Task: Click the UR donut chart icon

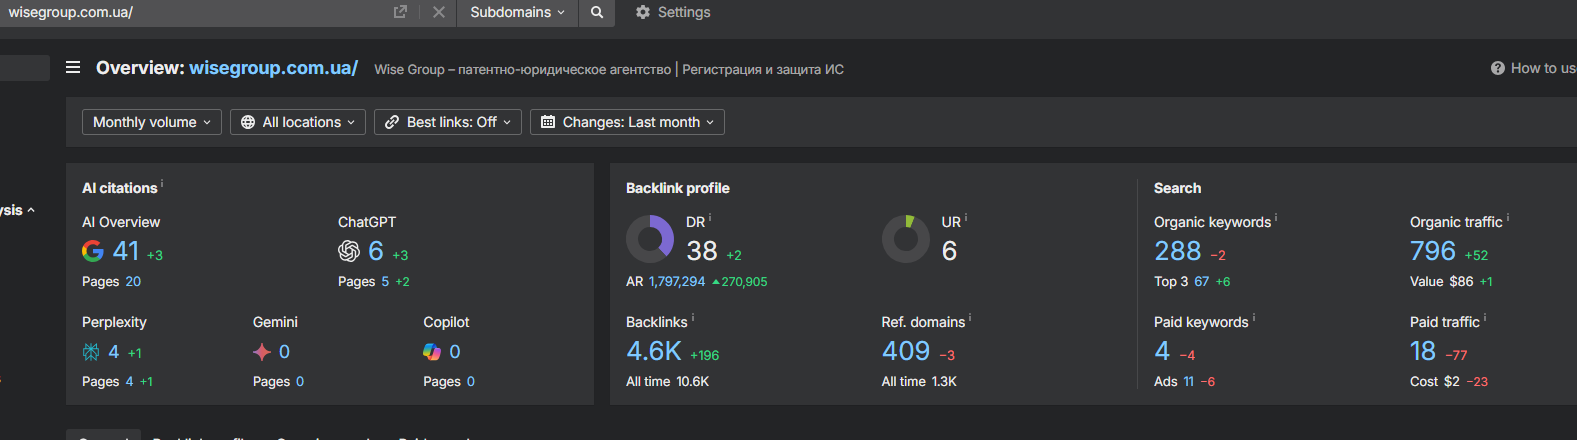Action: 906,239
